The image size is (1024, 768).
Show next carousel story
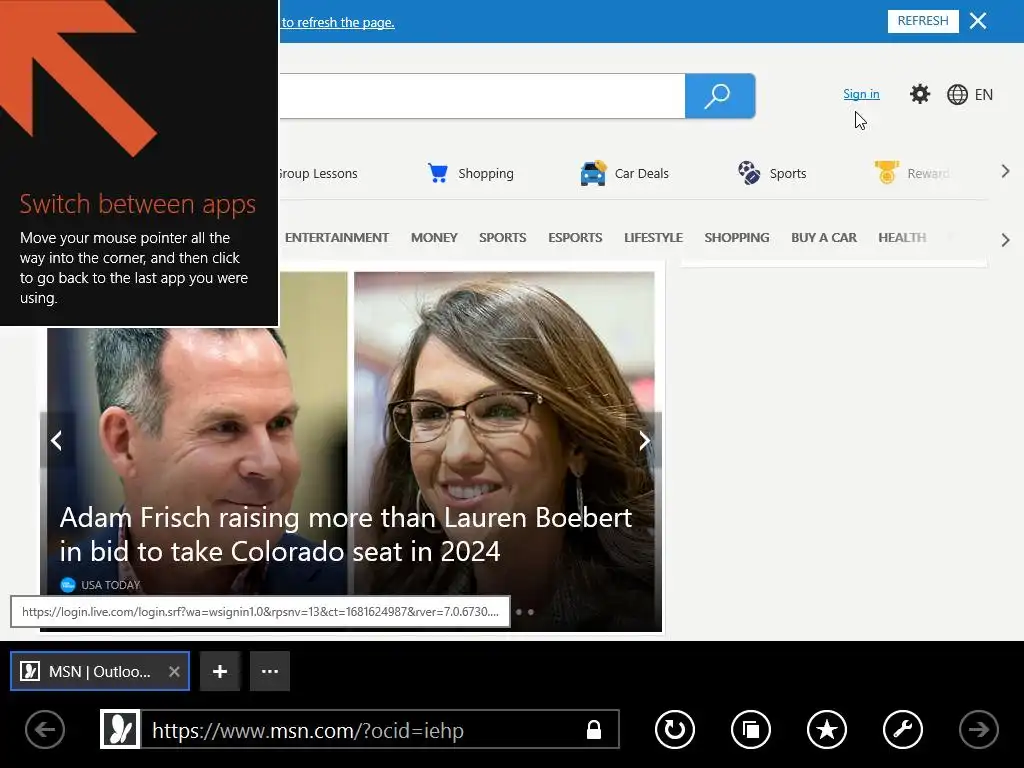click(644, 441)
